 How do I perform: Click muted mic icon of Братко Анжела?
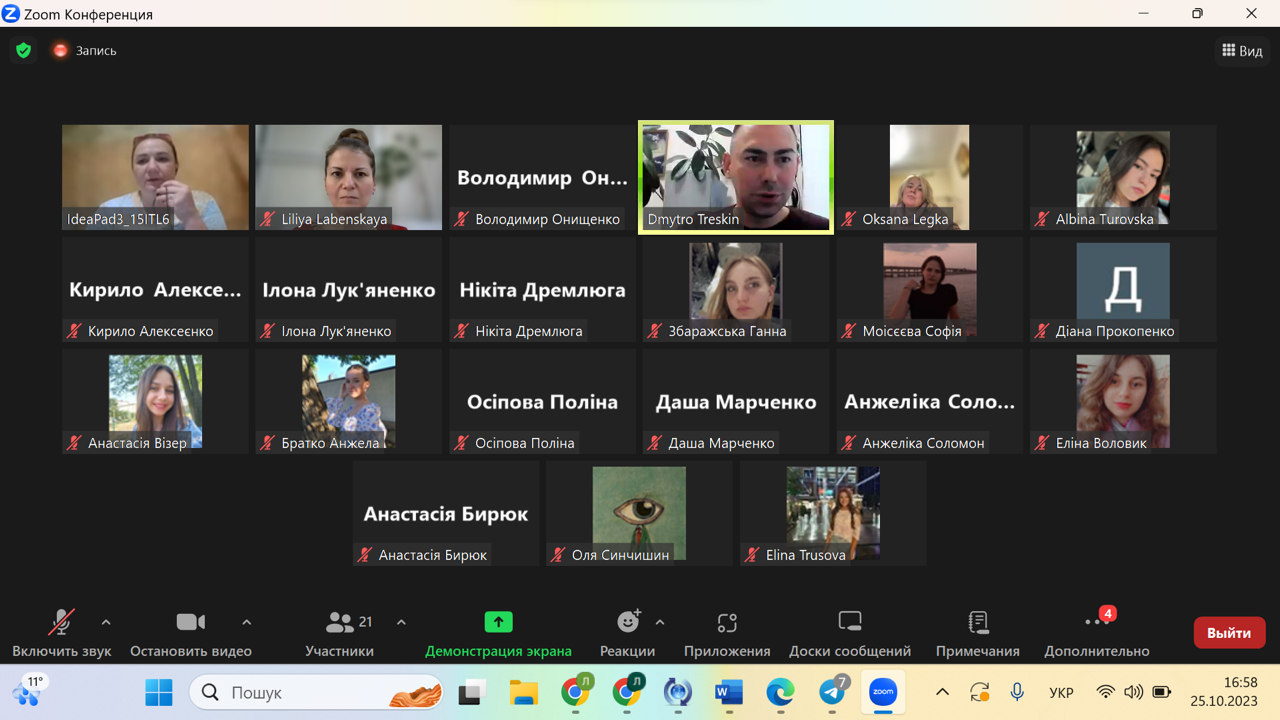(x=267, y=443)
